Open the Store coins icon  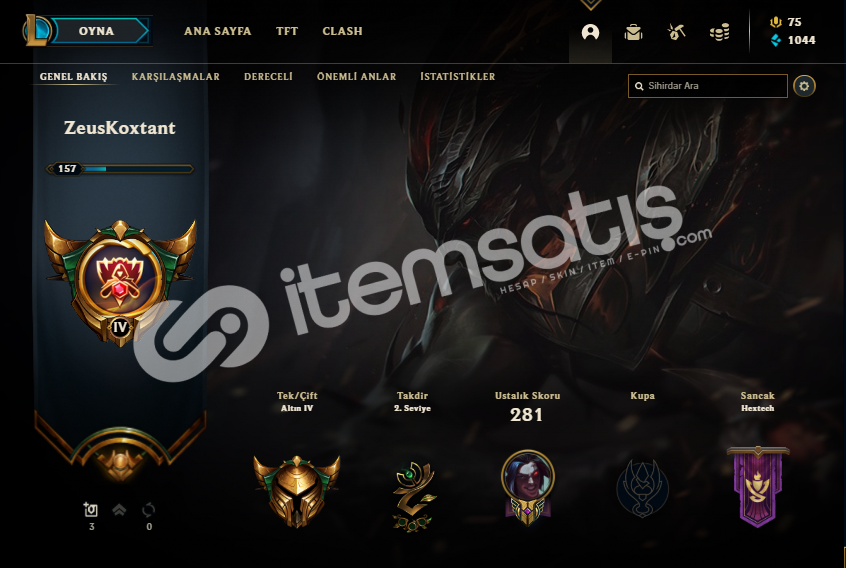point(720,32)
